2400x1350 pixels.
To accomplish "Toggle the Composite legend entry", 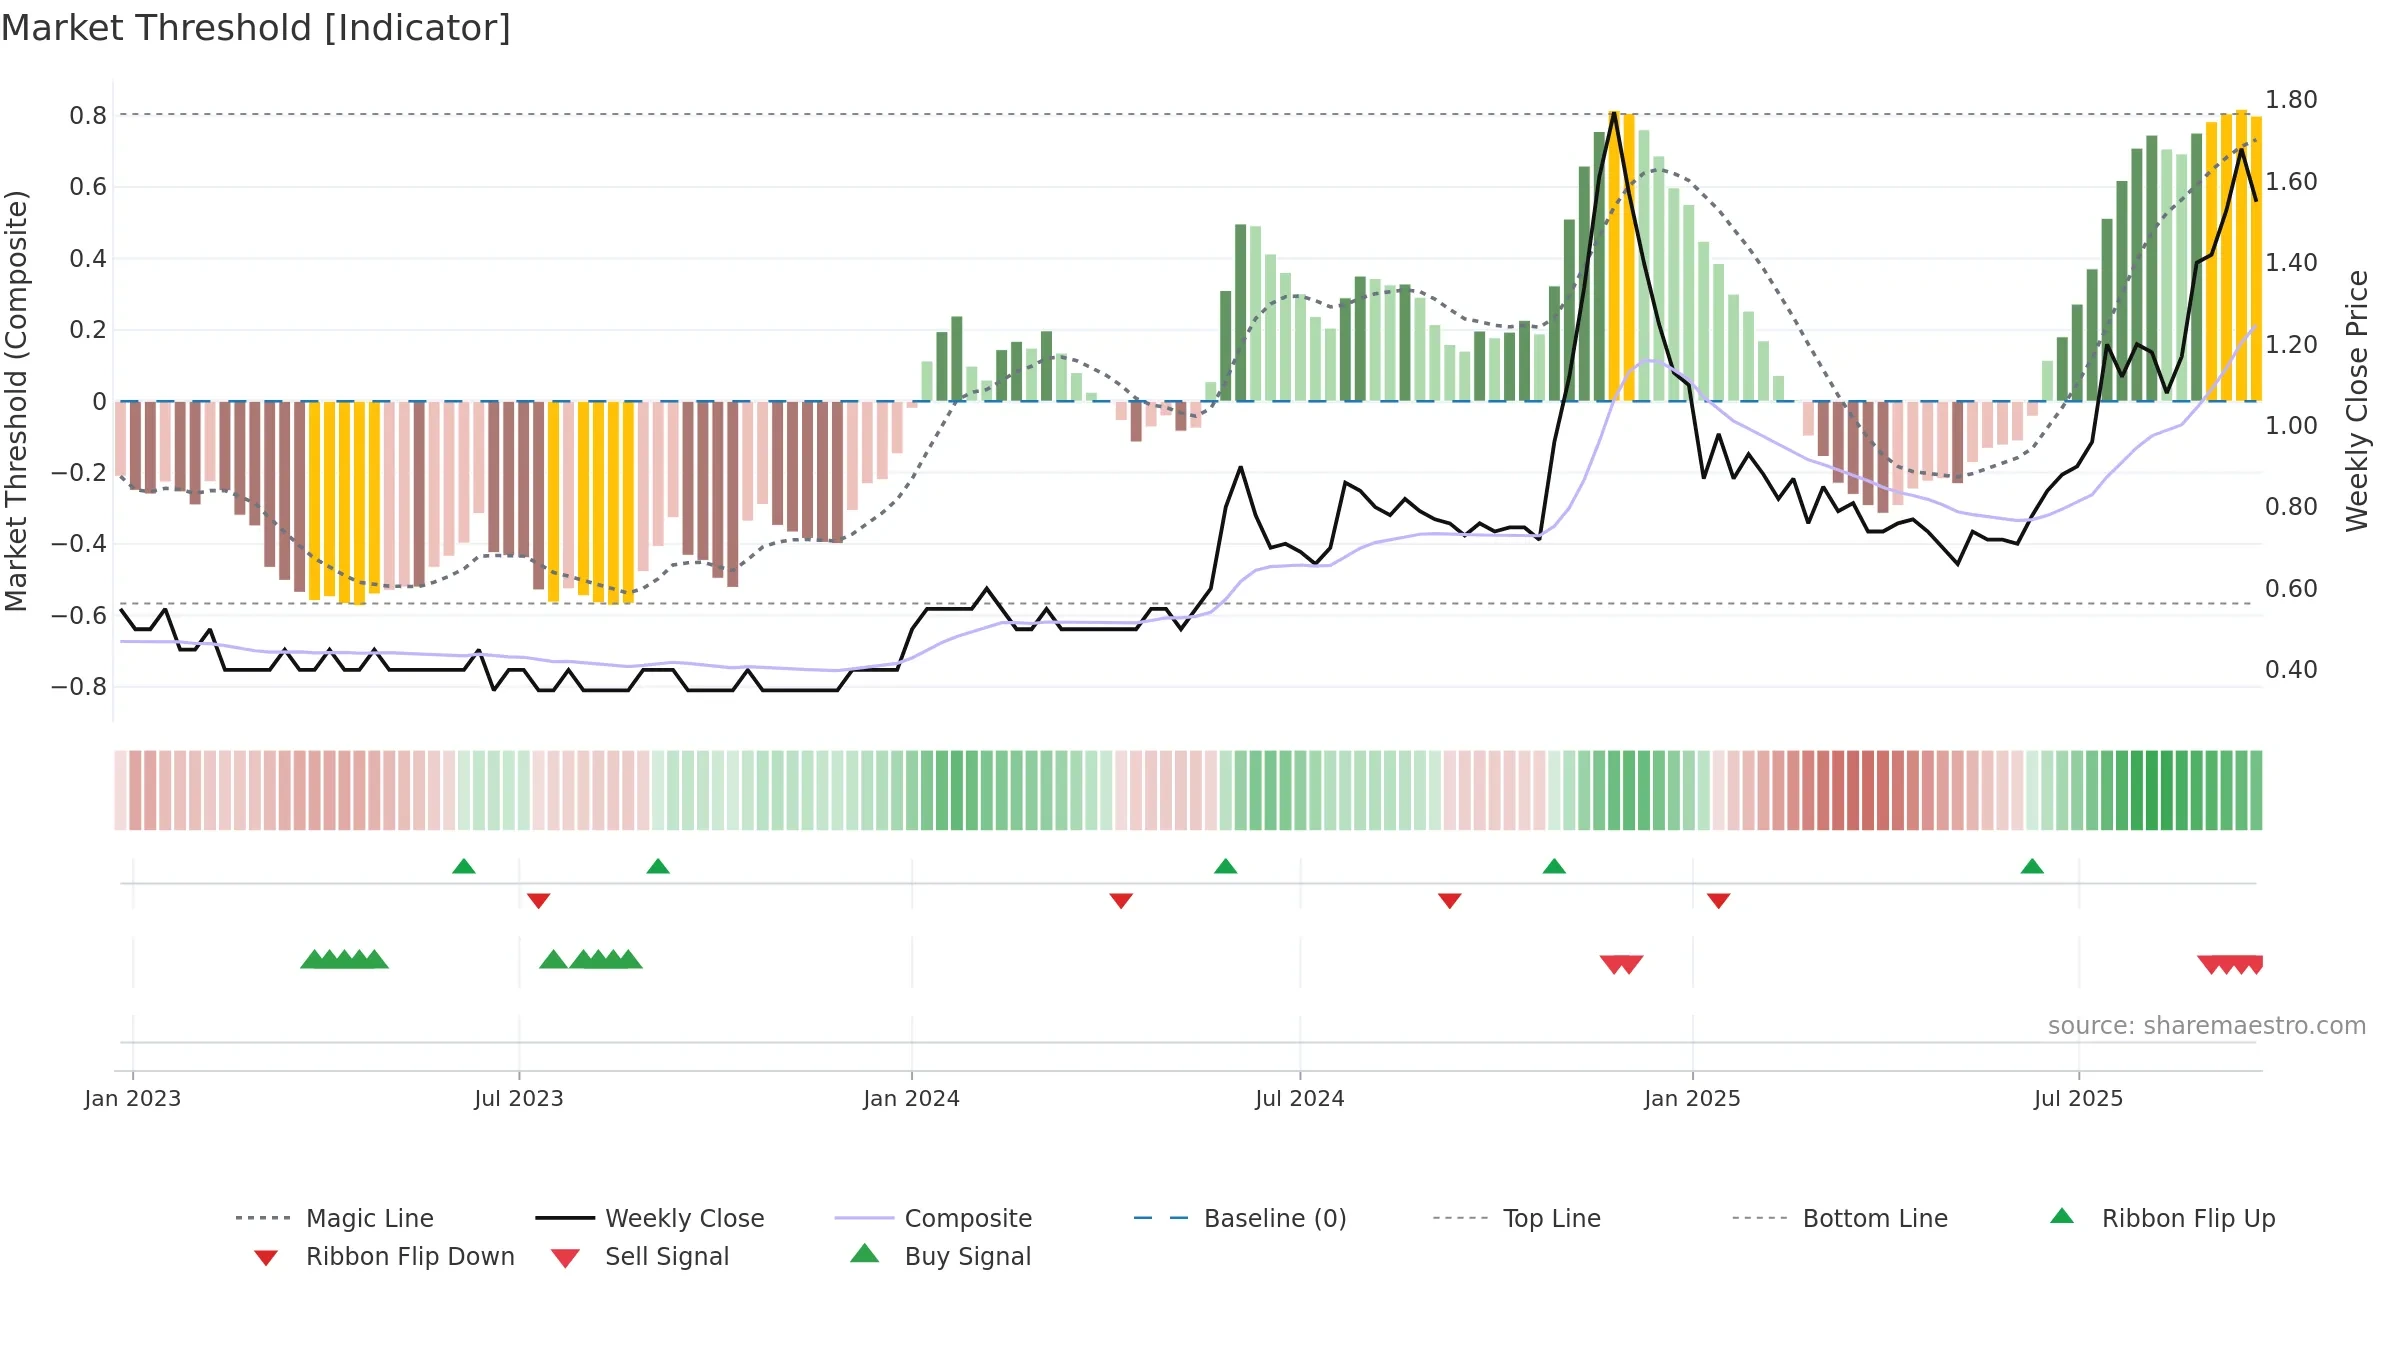I will [x=933, y=1218].
